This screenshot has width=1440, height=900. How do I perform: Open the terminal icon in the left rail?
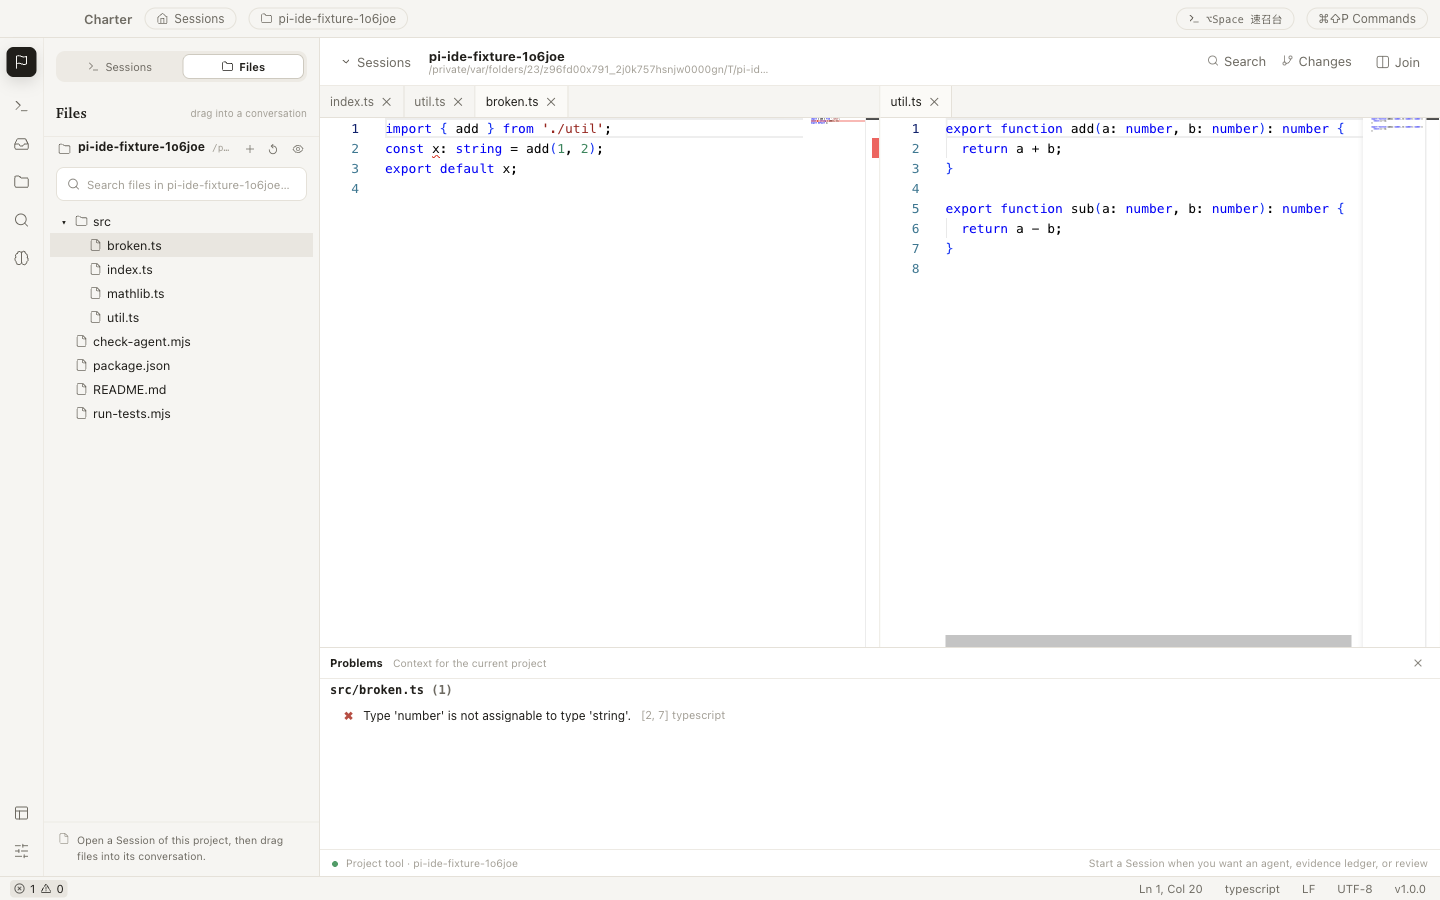click(x=21, y=106)
